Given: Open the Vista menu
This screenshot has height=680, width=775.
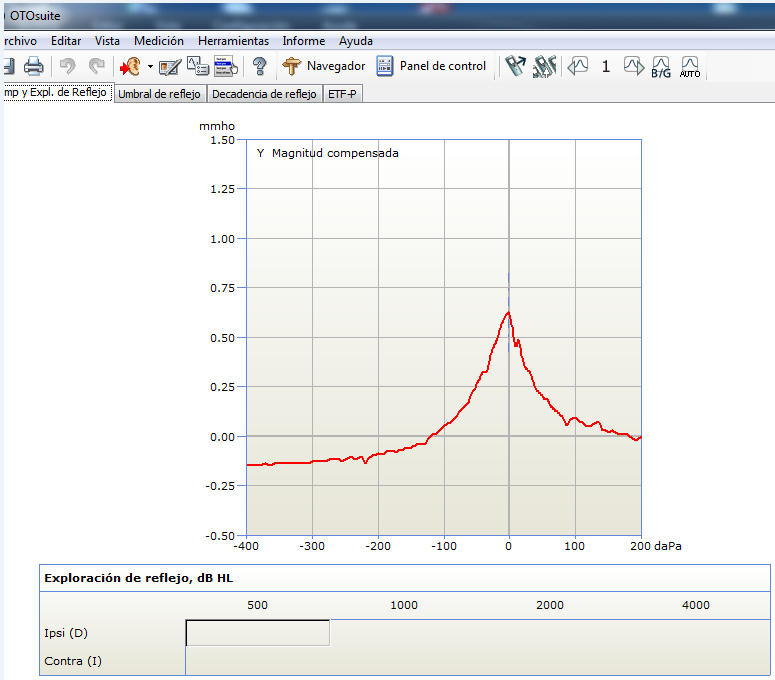Looking at the screenshot, I should coord(107,41).
